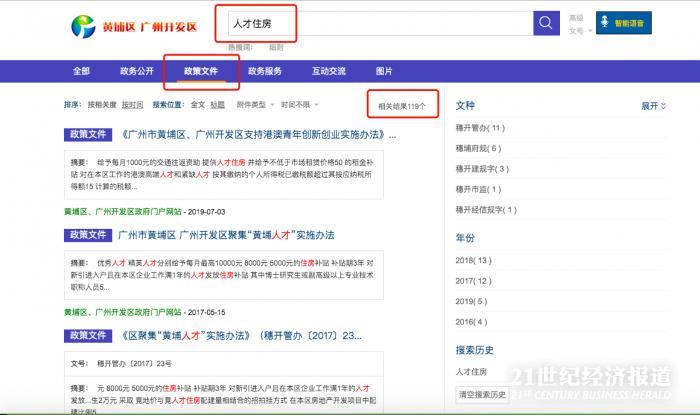Expand the 文种 list with 展开

[x=654, y=105]
